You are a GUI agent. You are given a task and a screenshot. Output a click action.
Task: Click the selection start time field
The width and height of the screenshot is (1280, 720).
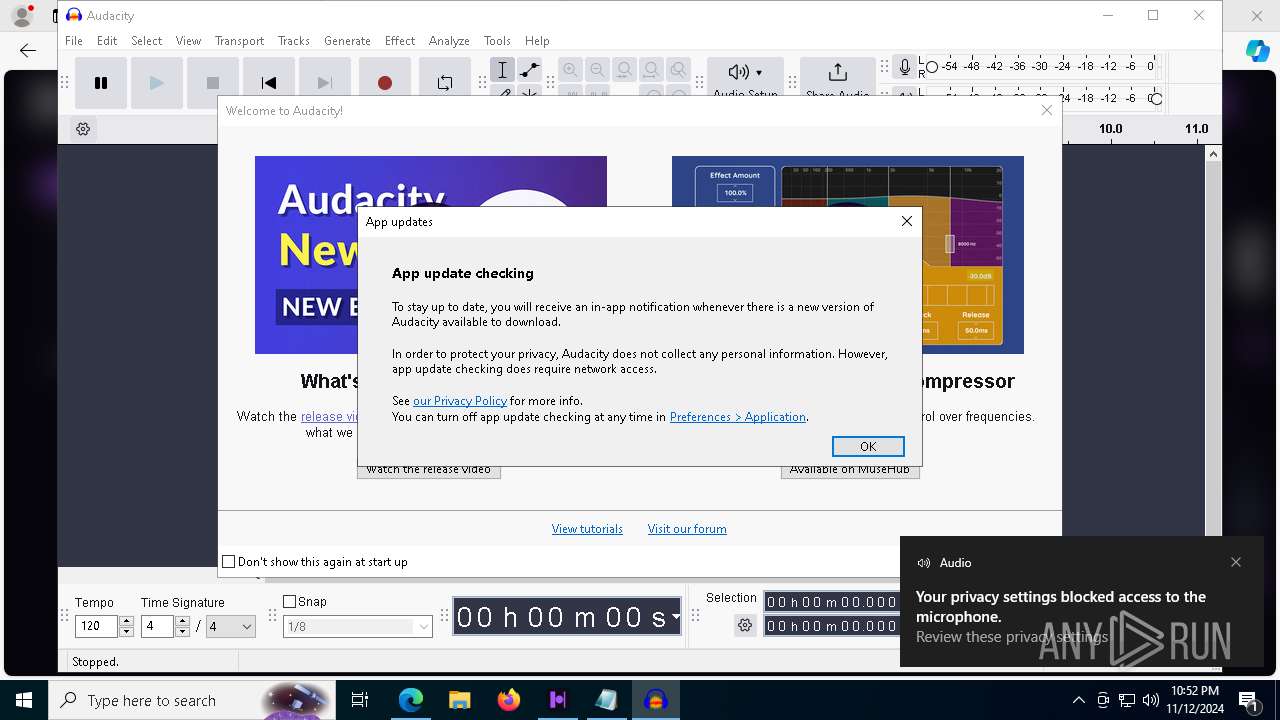[832, 602]
